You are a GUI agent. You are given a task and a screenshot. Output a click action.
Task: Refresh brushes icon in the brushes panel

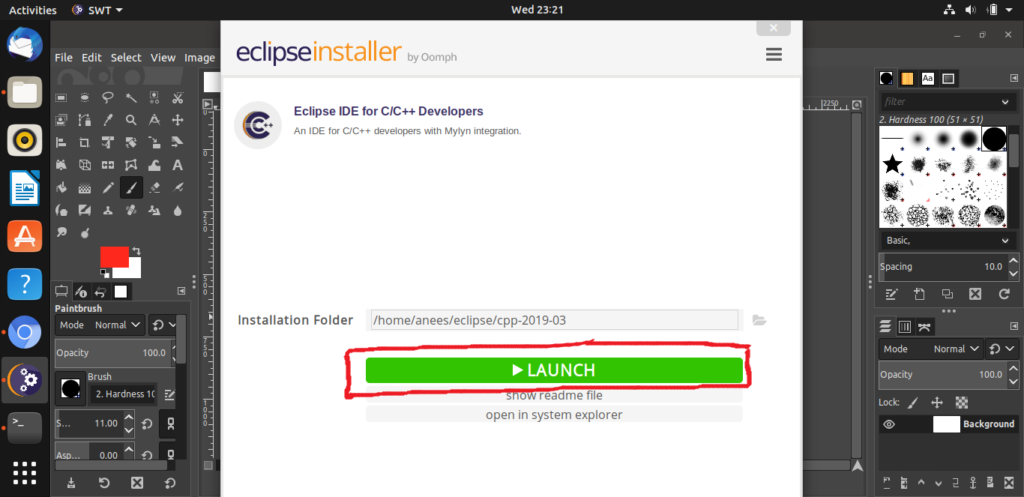[1004, 294]
